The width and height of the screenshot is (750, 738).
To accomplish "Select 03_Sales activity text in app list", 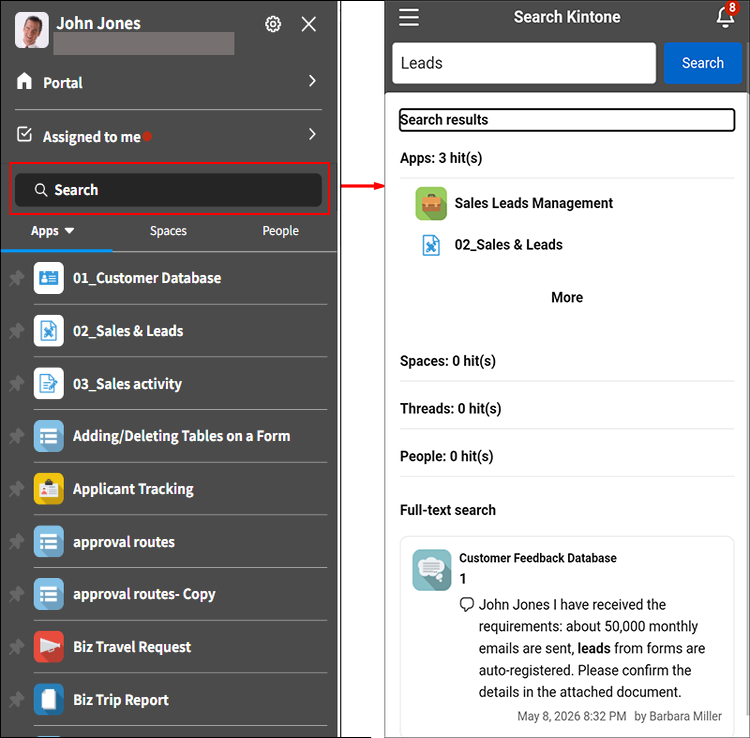I will click(x=127, y=384).
